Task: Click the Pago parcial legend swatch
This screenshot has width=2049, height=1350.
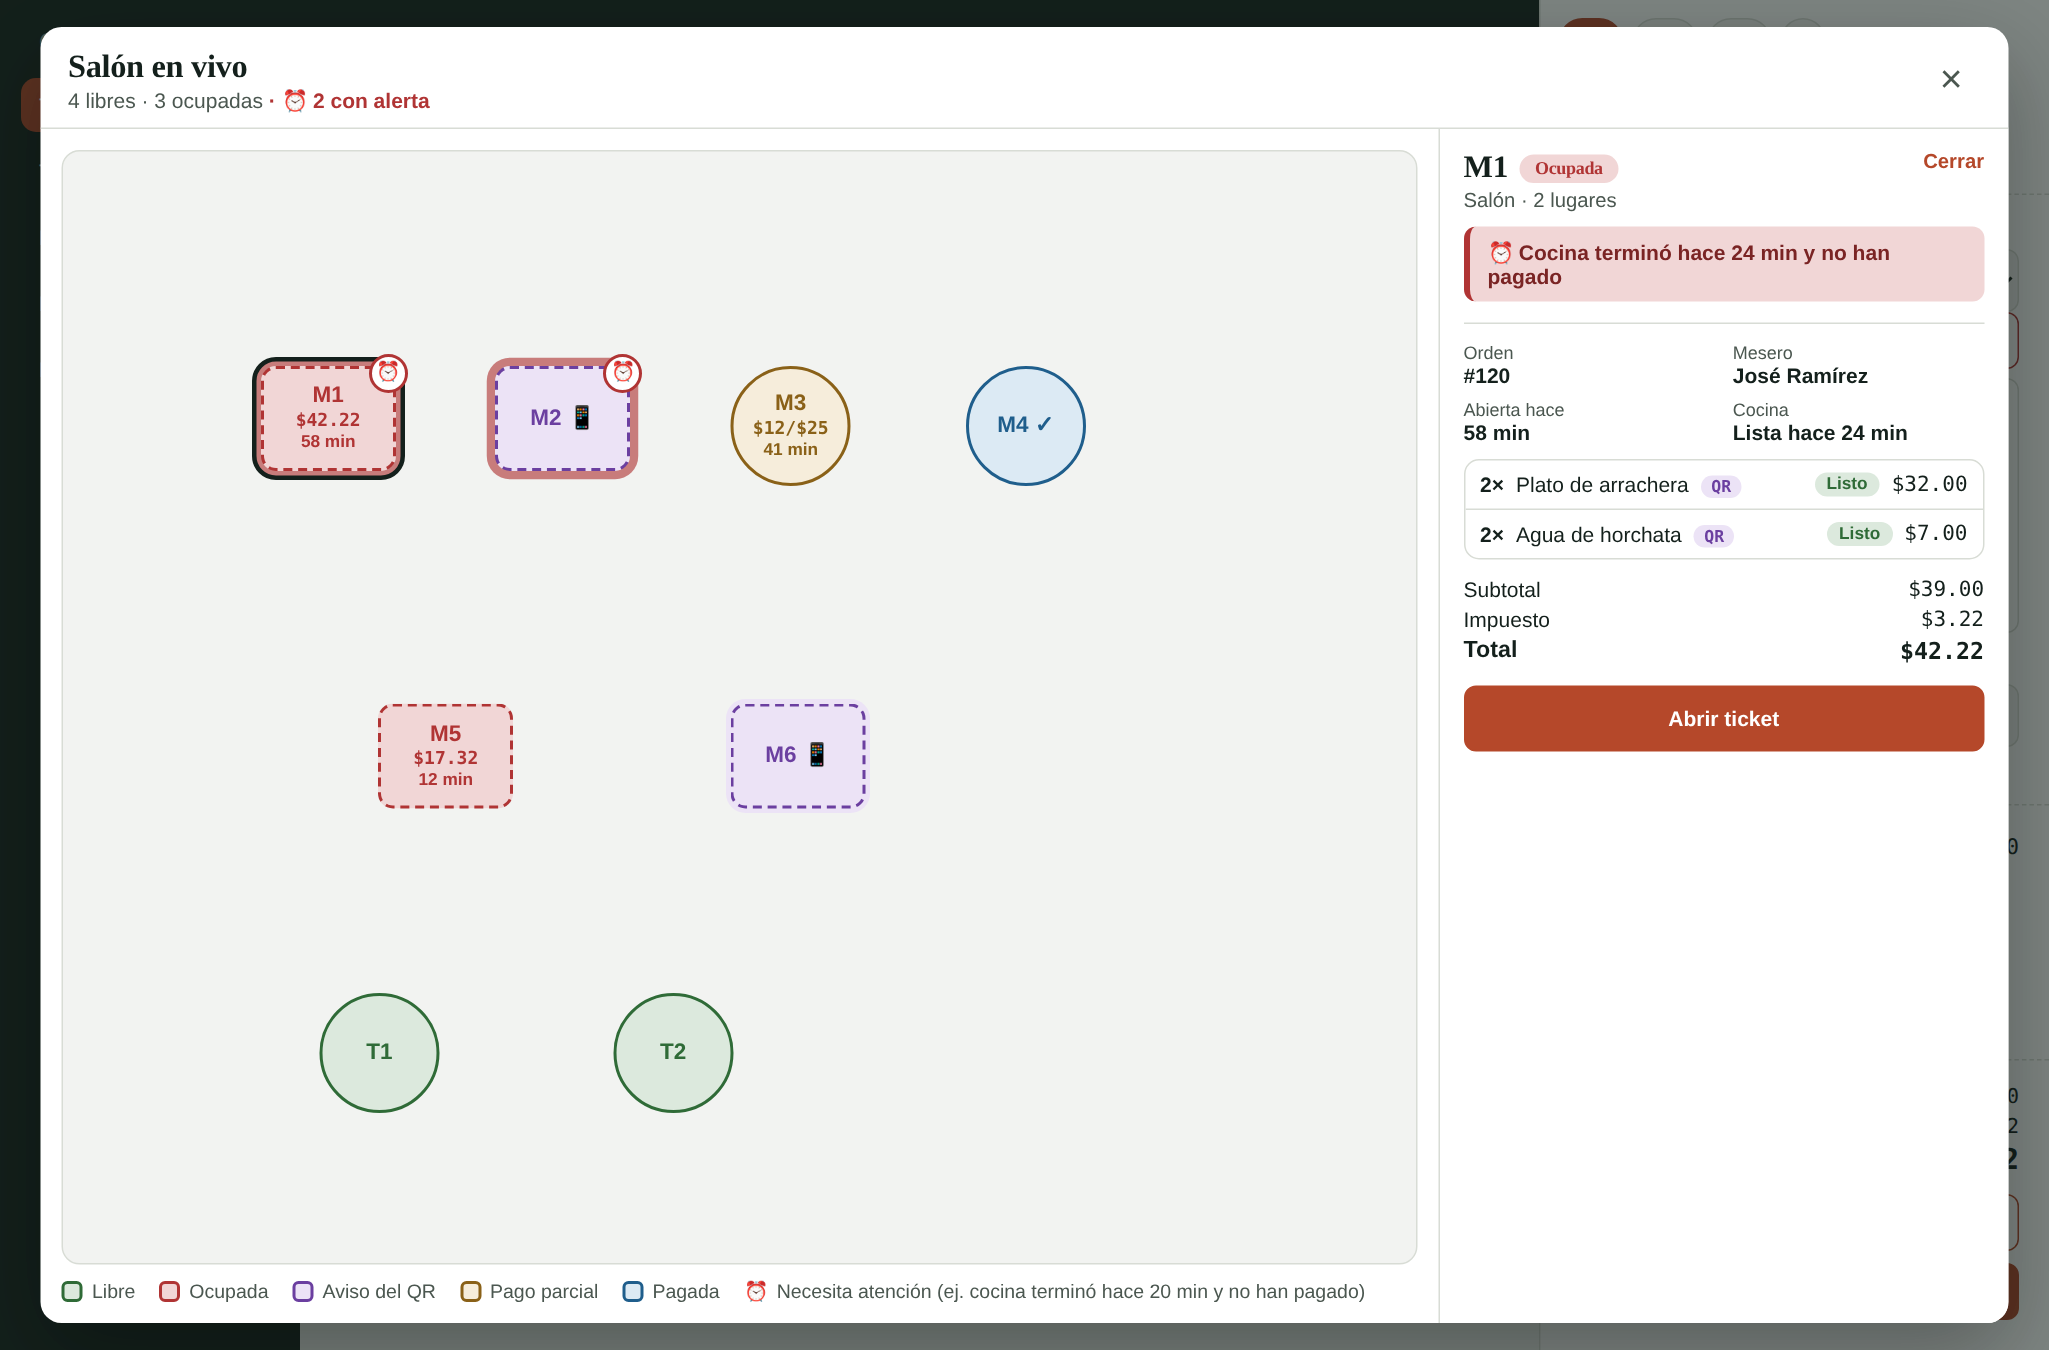Action: 470,1291
